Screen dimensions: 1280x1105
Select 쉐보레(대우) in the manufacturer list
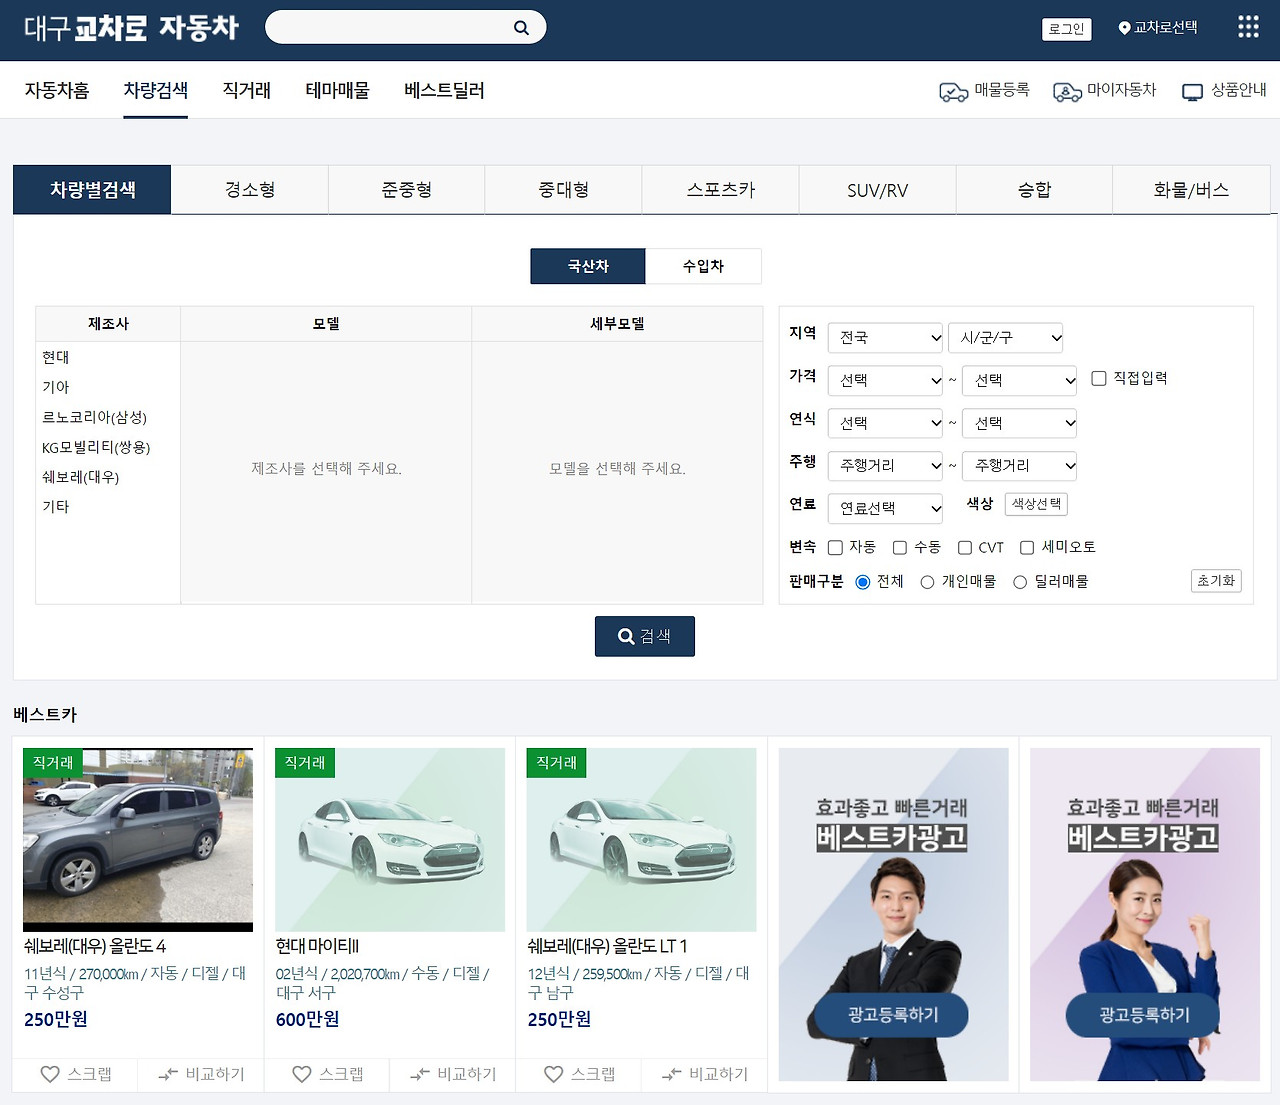coord(80,477)
